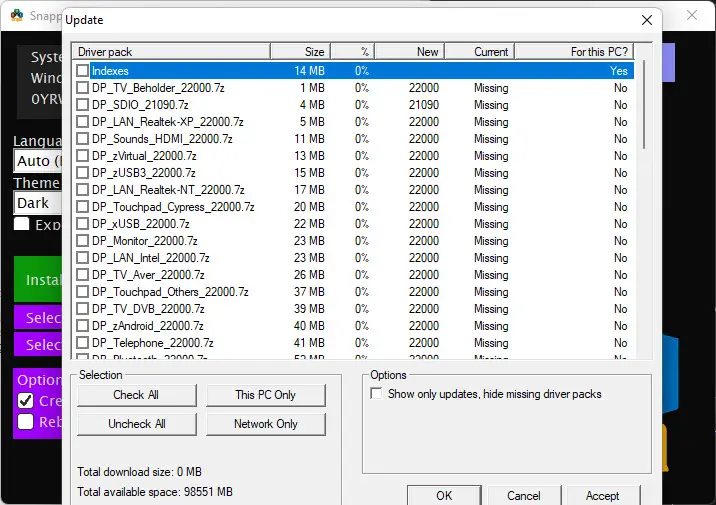
Task: Sort list by For this PC? column header
Action: [575, 52]
